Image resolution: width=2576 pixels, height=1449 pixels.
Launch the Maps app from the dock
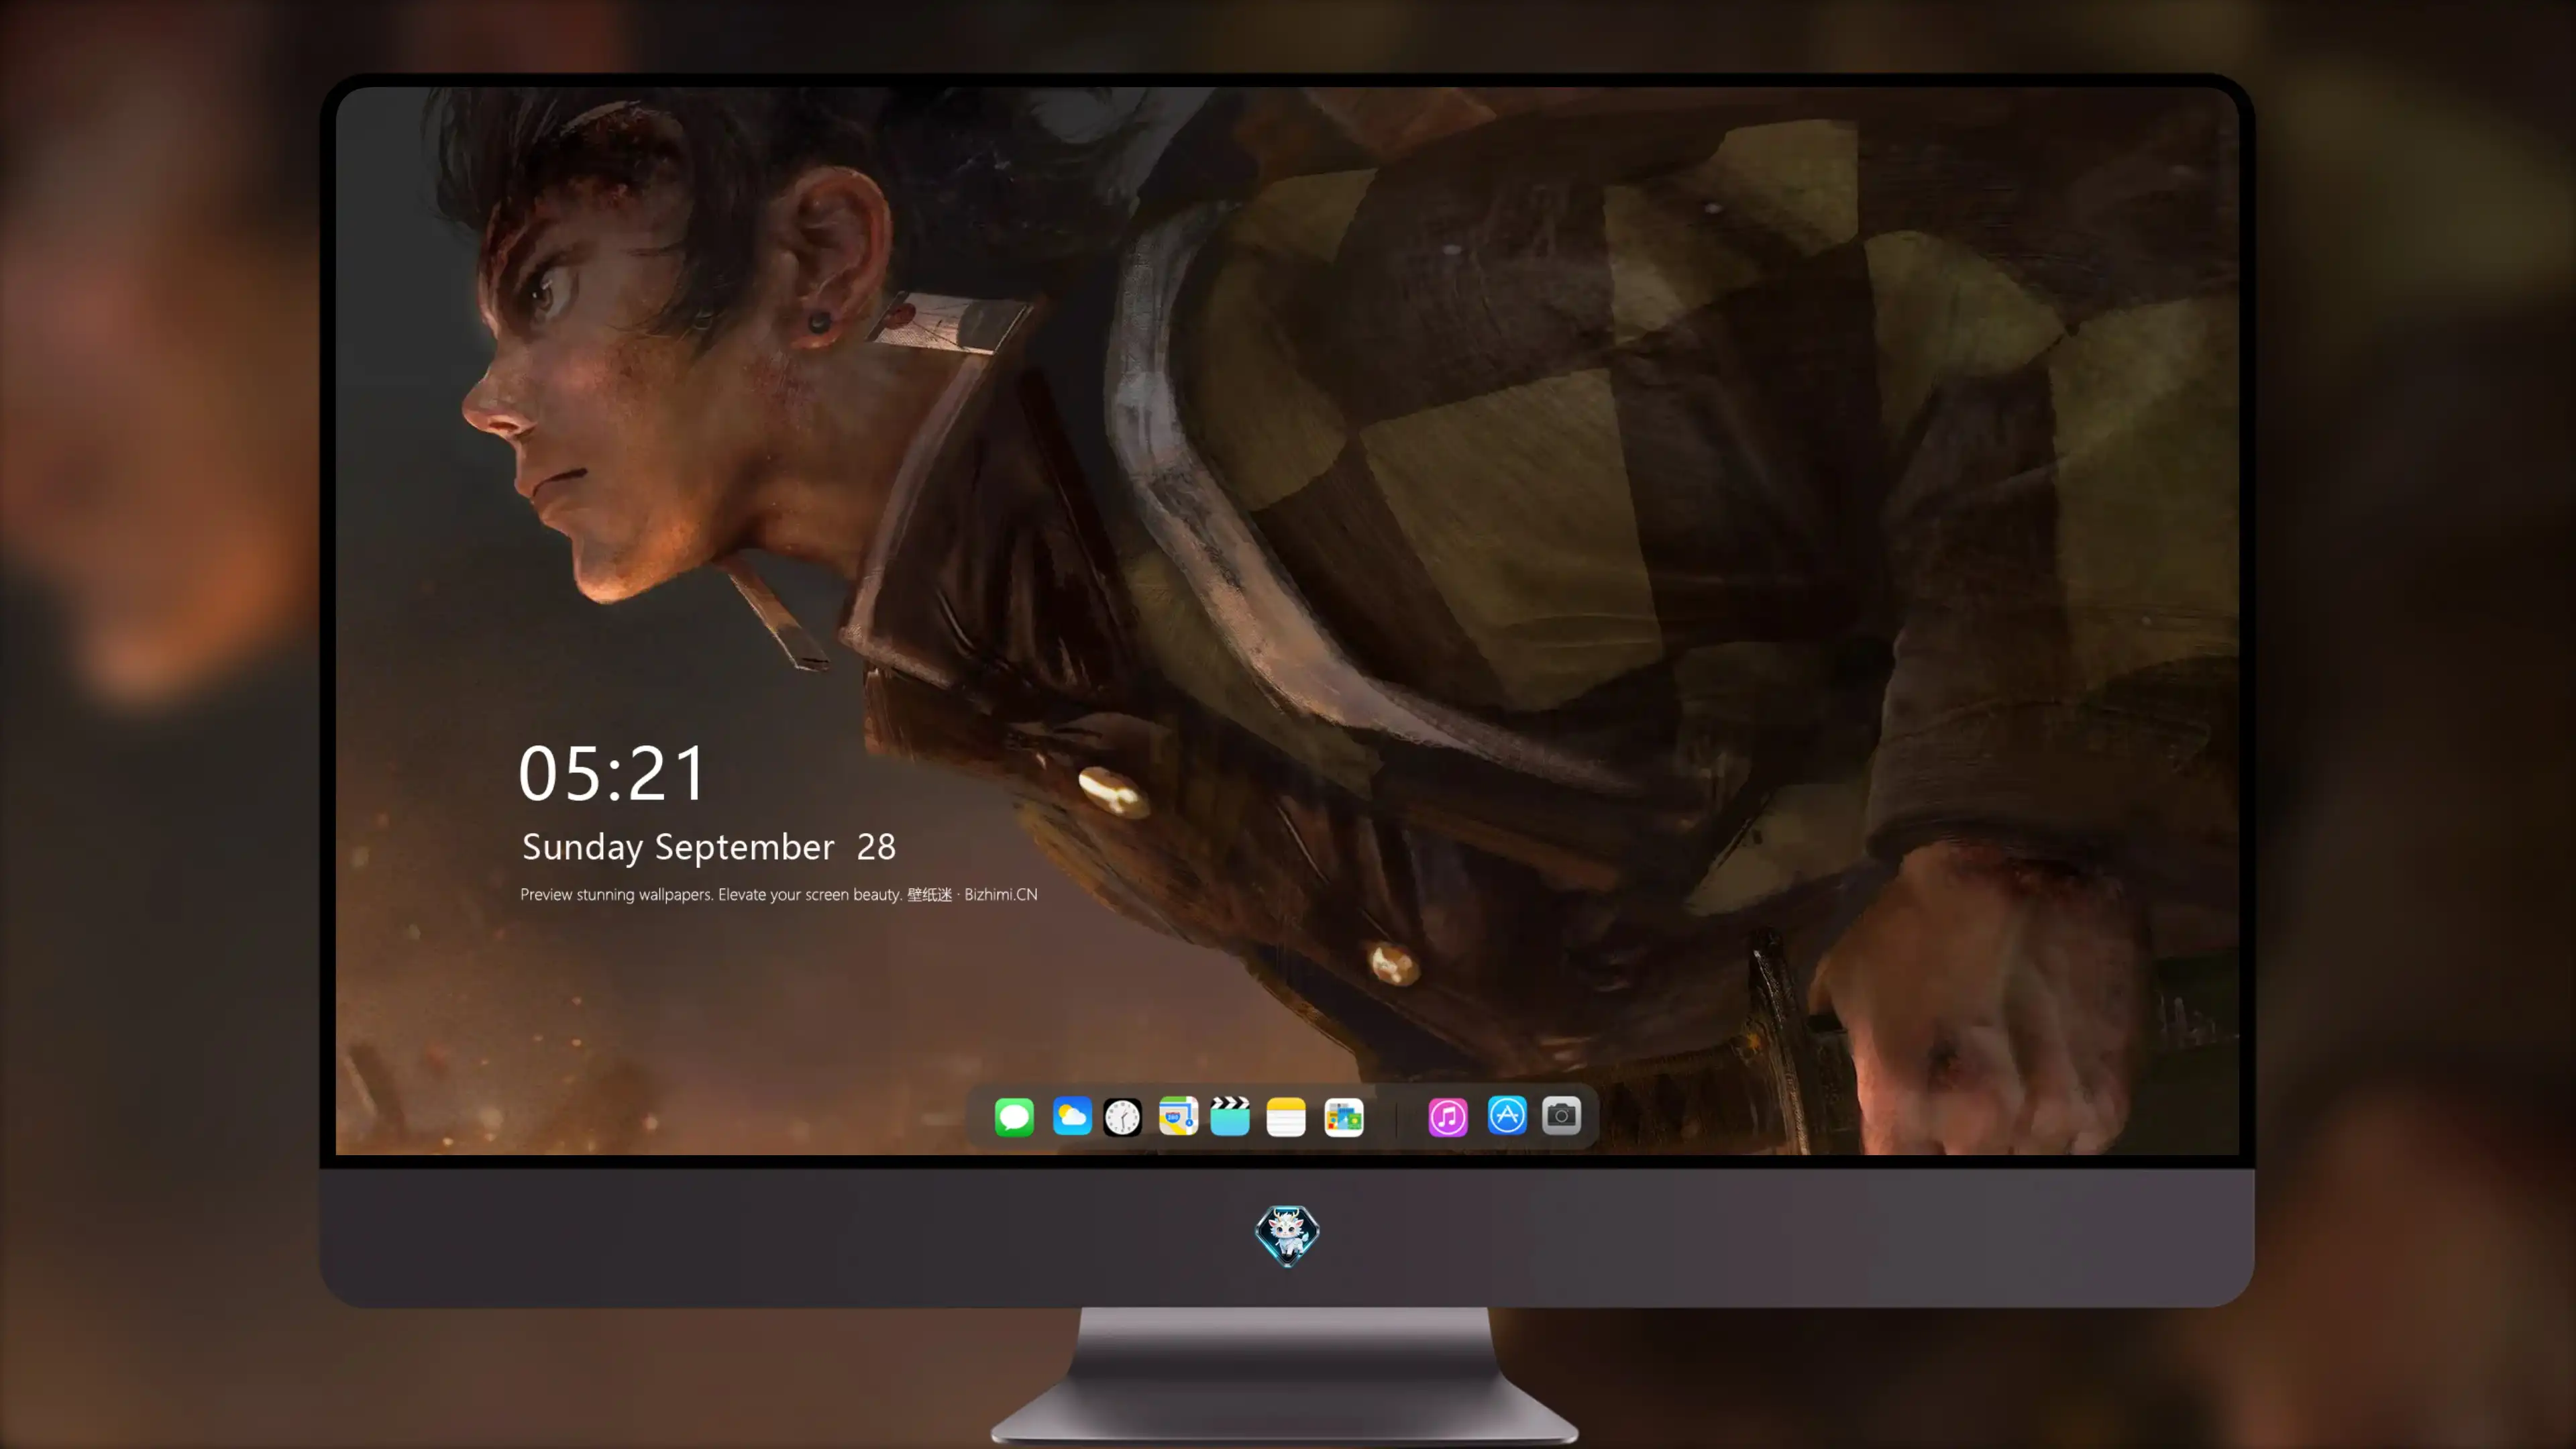(x=1178, y=1116)
